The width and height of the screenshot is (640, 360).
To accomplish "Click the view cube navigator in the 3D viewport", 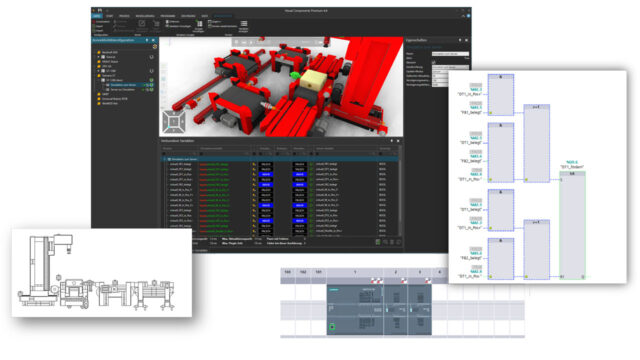I will coord(174,121).
